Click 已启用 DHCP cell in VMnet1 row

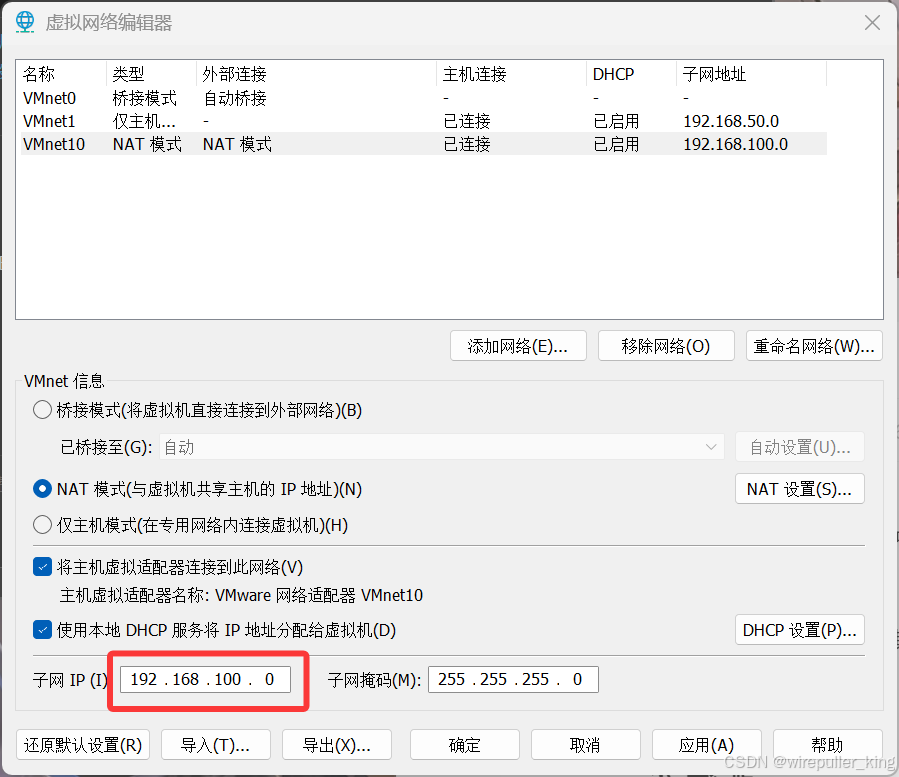[x=616, y=121]
